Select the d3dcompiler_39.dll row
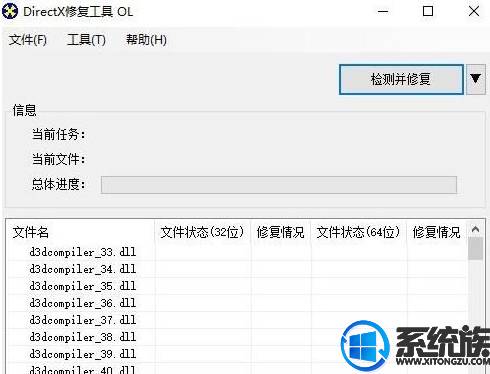Viewport: 490px width, 374px height. tap(237, 354)
